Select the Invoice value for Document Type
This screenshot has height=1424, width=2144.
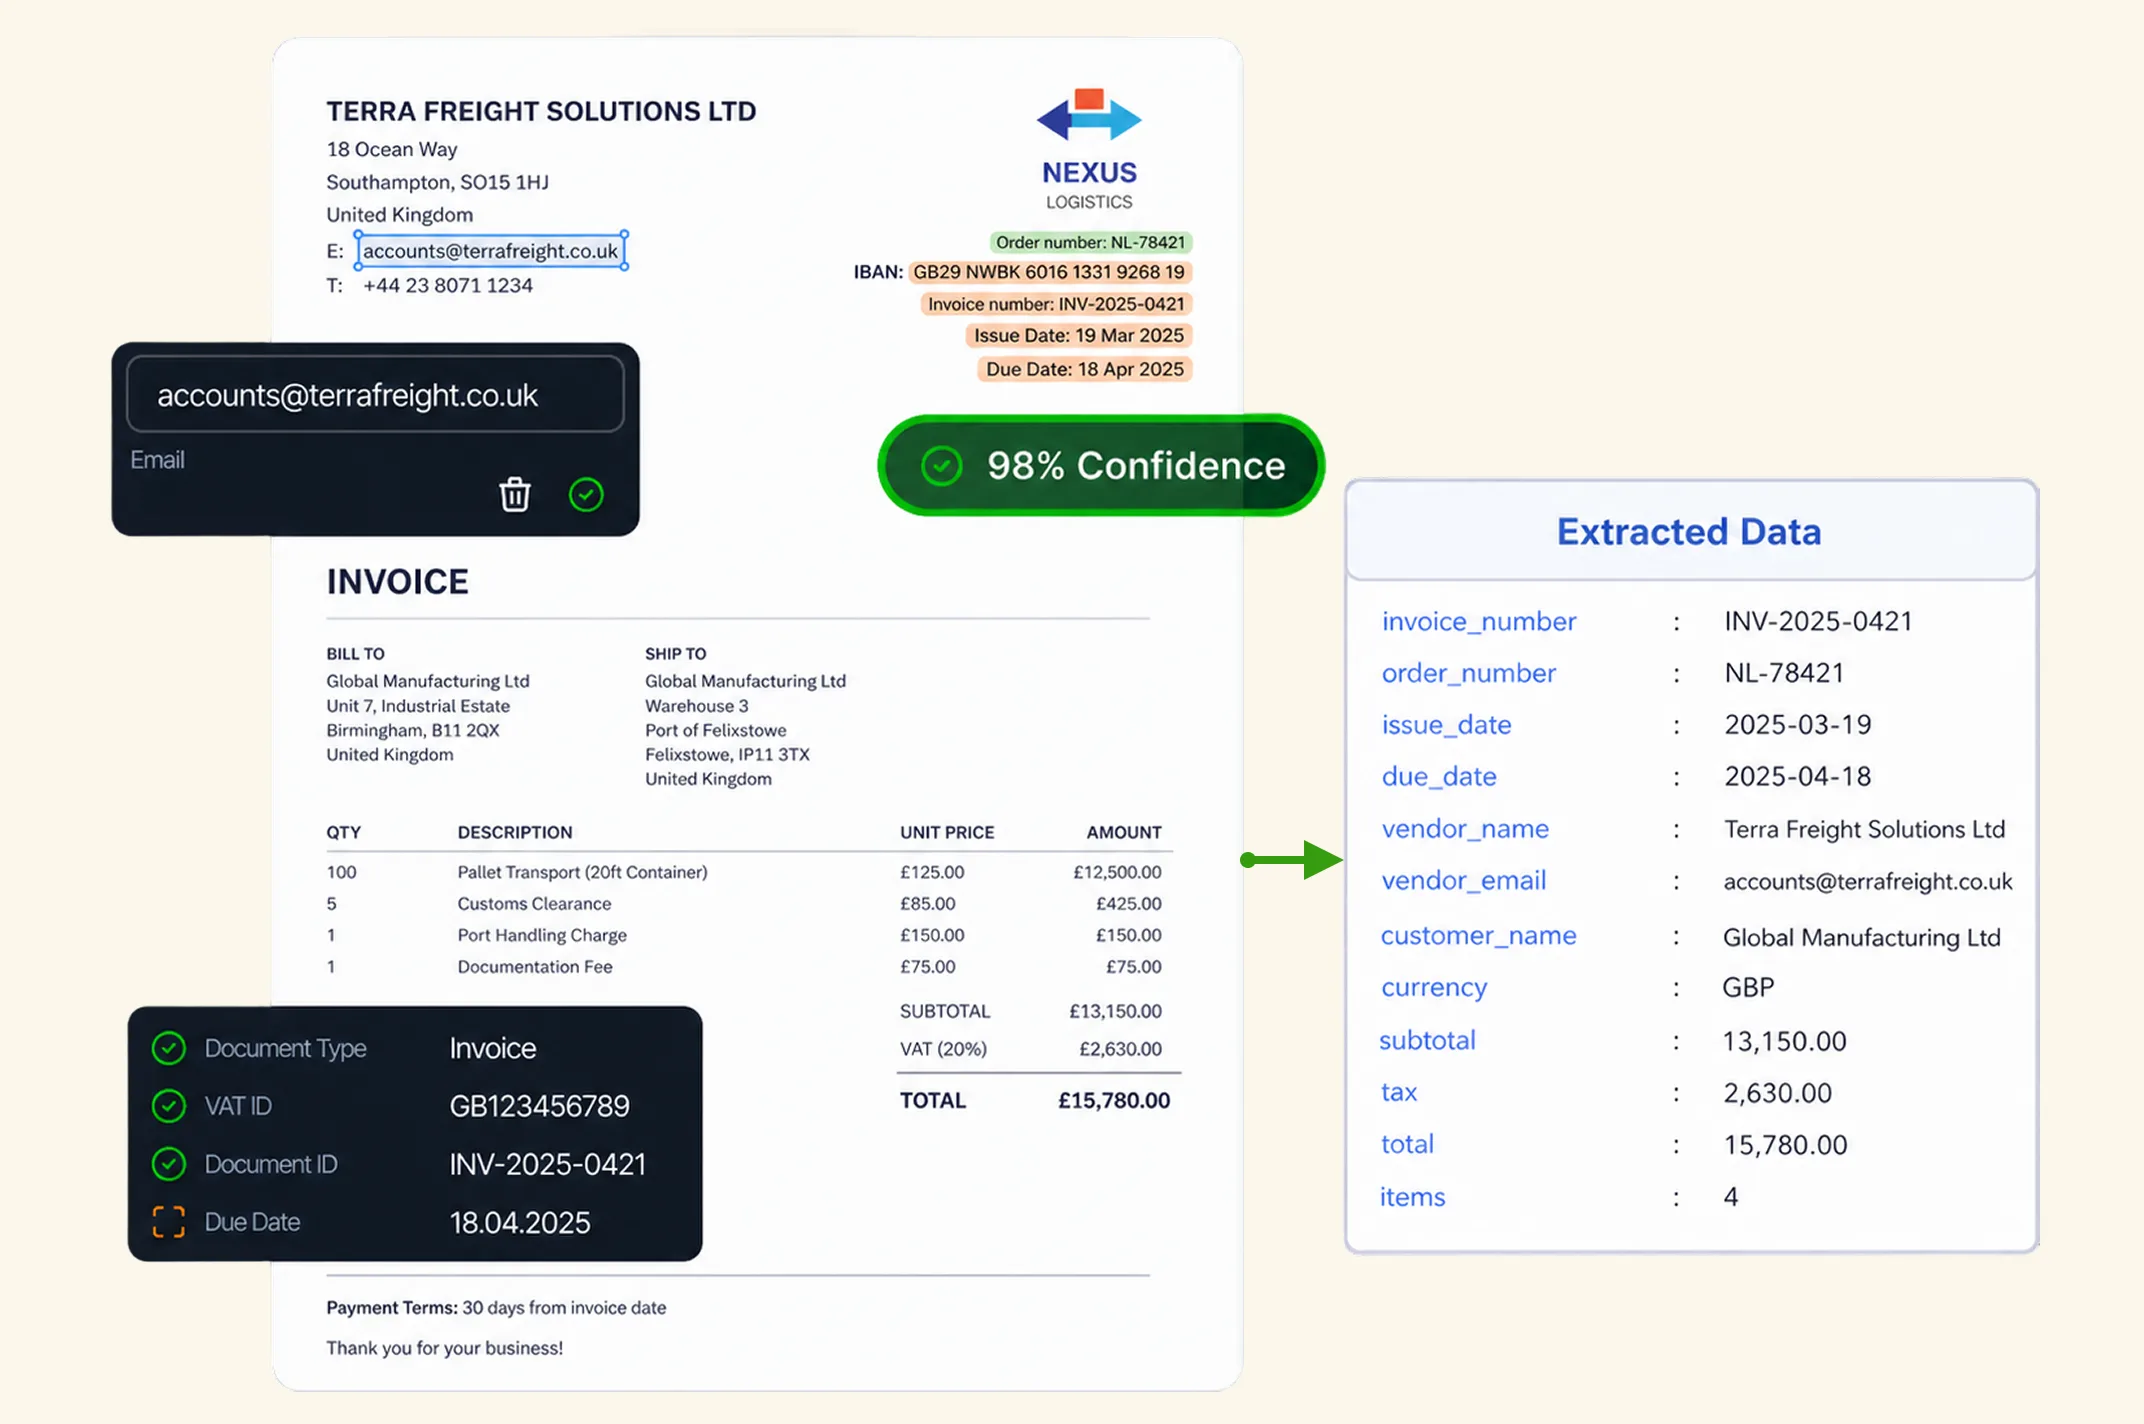pos(493,1048)
